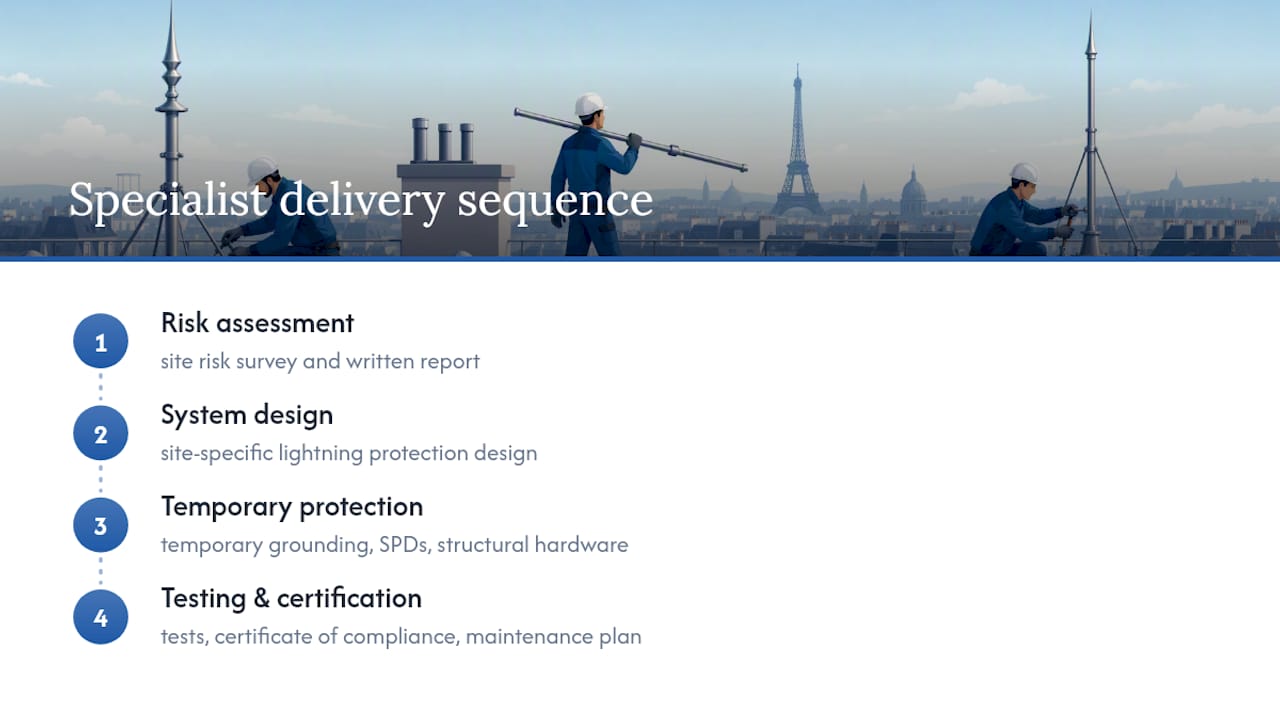Click the site-specific lightning protection design text
Screen dimensions: 1280x720
349,453
